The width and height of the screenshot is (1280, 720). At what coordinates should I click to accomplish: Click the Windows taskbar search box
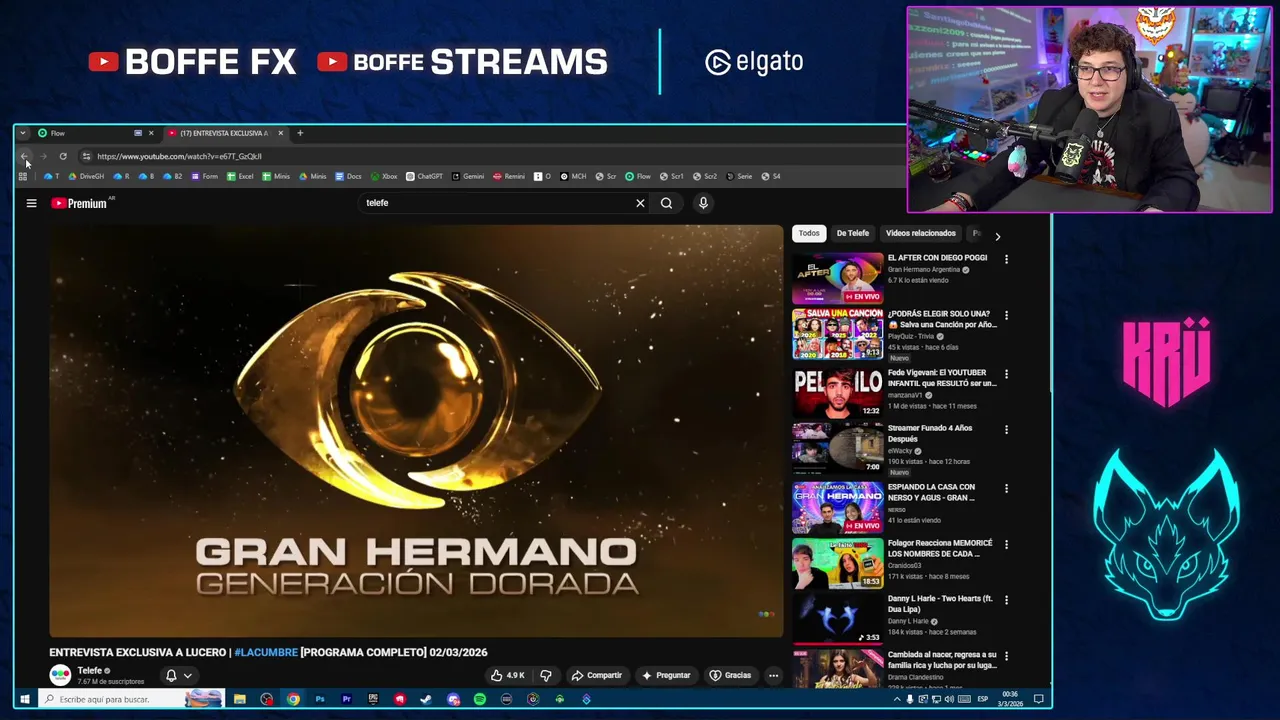(x=130, y=699)
